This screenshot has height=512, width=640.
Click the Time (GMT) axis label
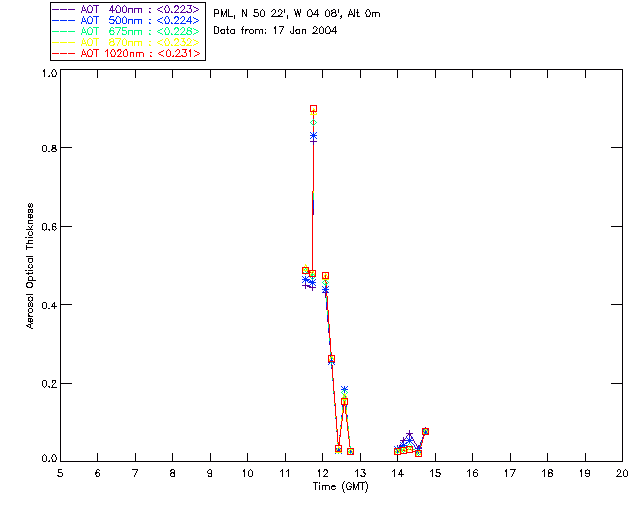pyautogui.click(x=340, y=487)
